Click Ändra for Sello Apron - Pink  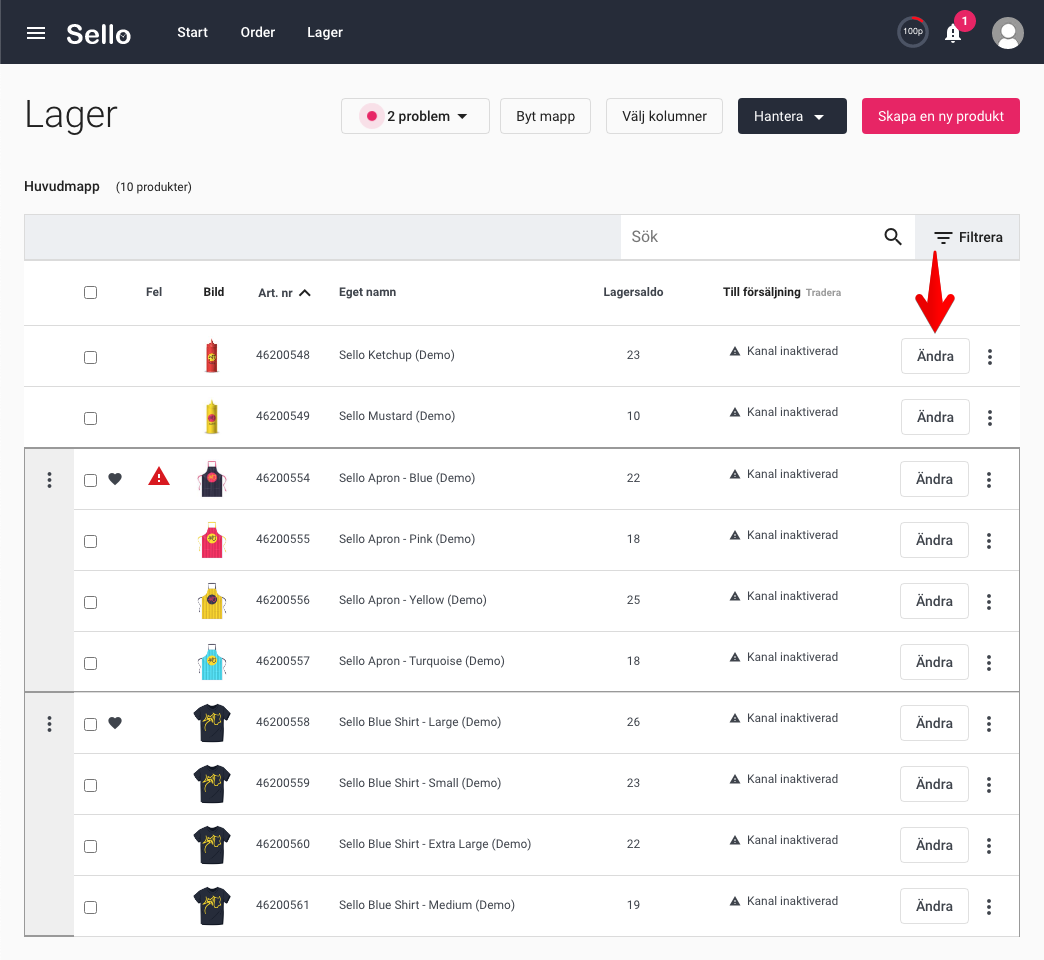coord(934,540)
